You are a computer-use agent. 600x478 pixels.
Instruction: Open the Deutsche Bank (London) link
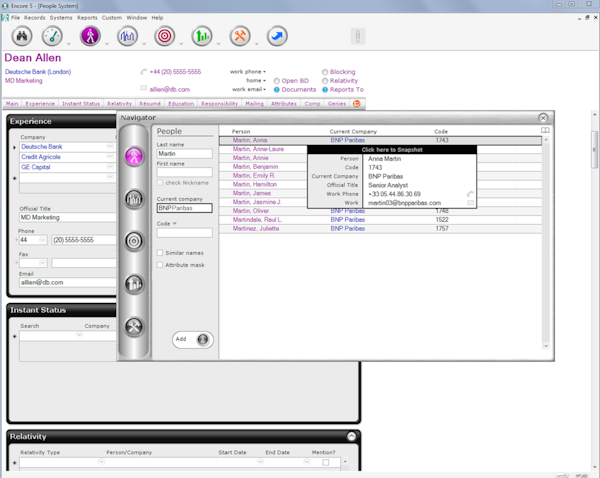coord(38,72)
